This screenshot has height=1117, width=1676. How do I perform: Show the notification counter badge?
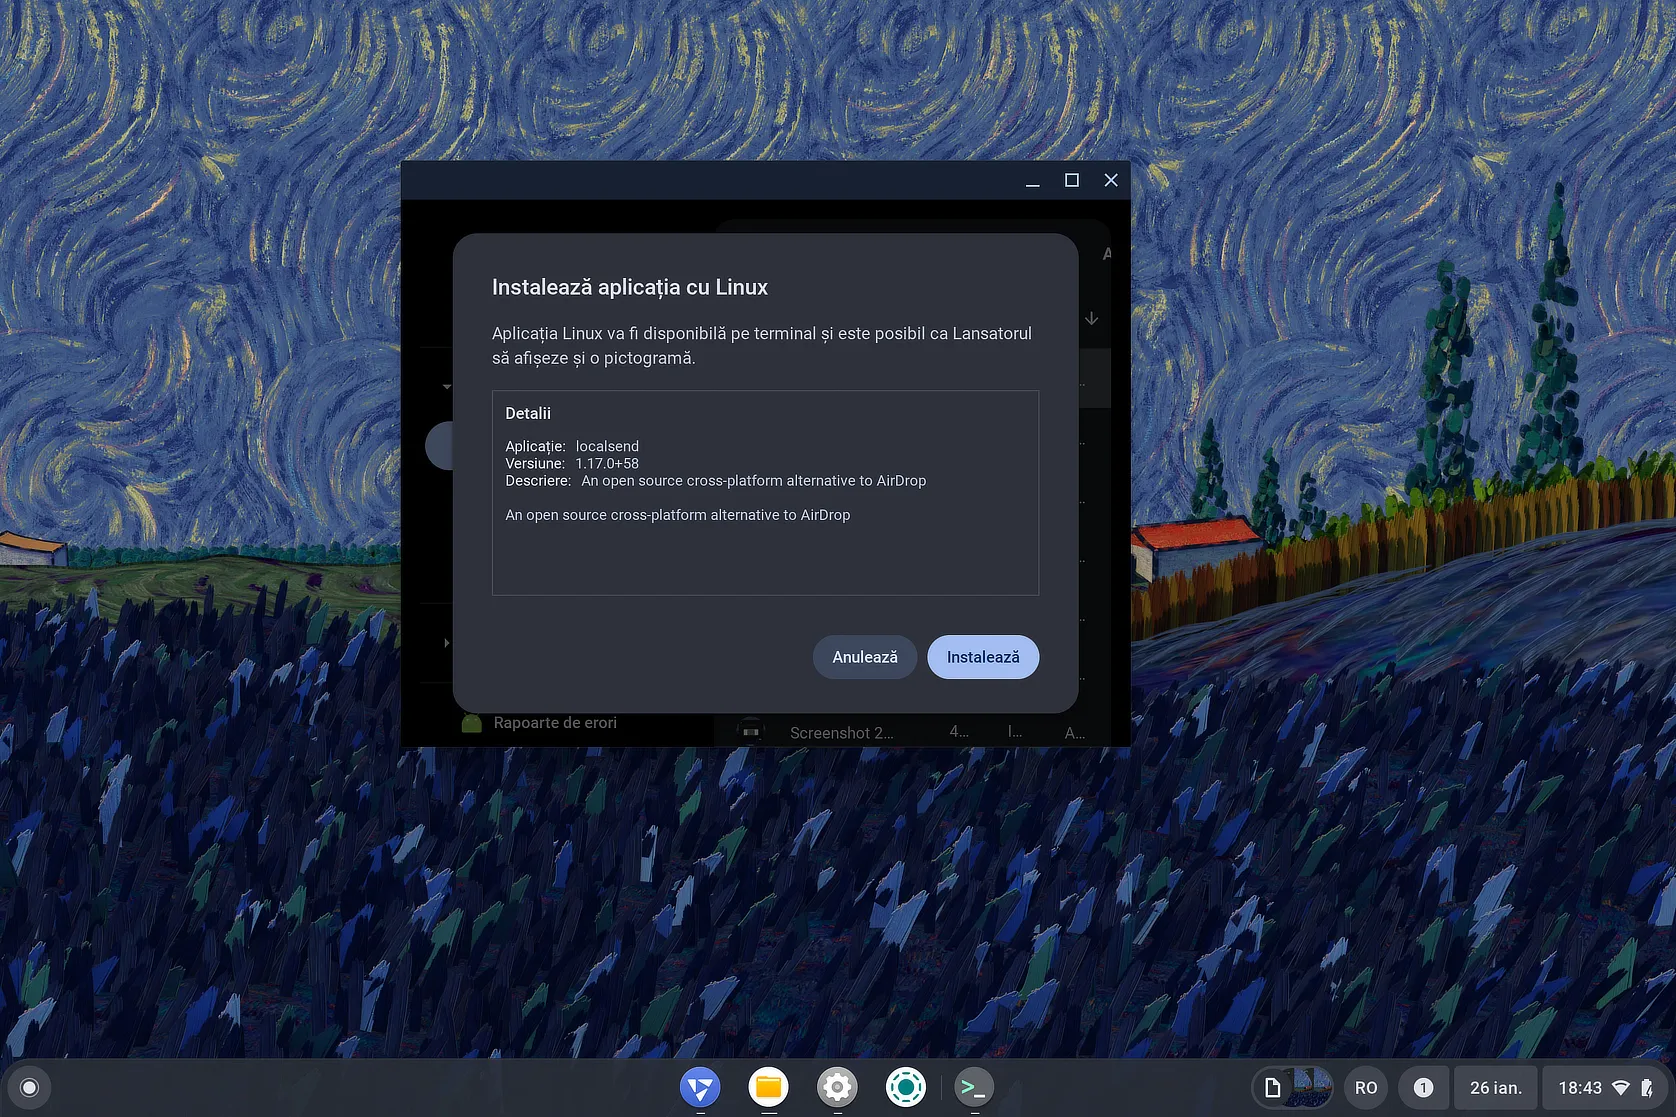[1423, 1087]
